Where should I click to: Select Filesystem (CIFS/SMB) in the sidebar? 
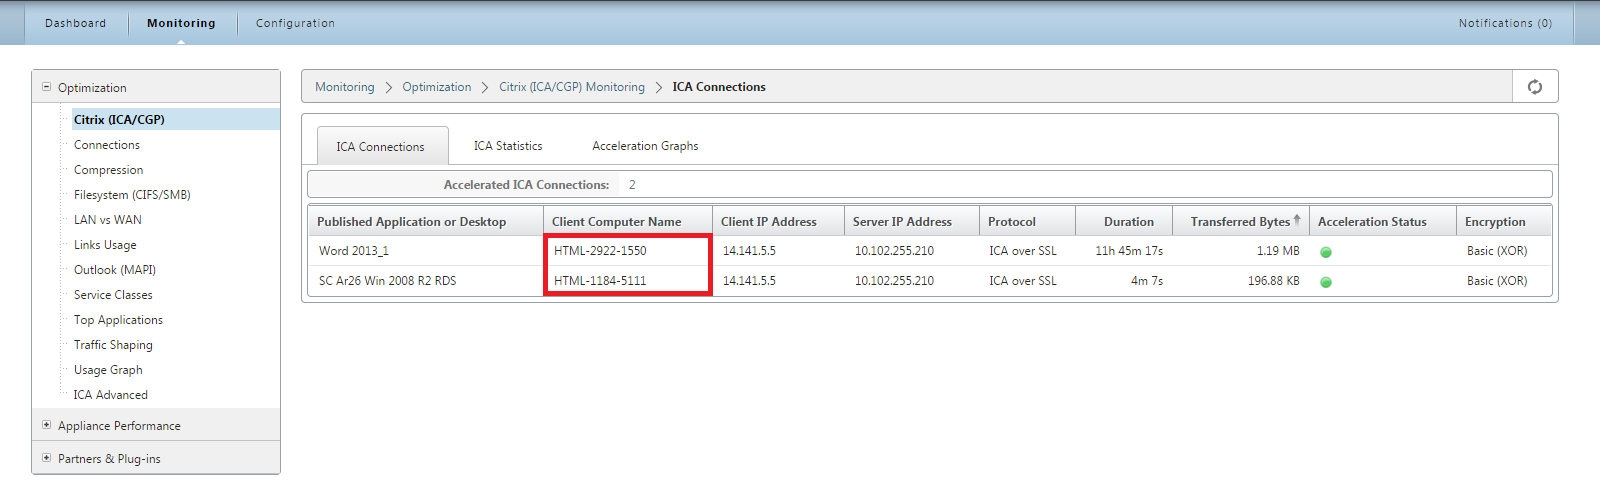(132, 195)
